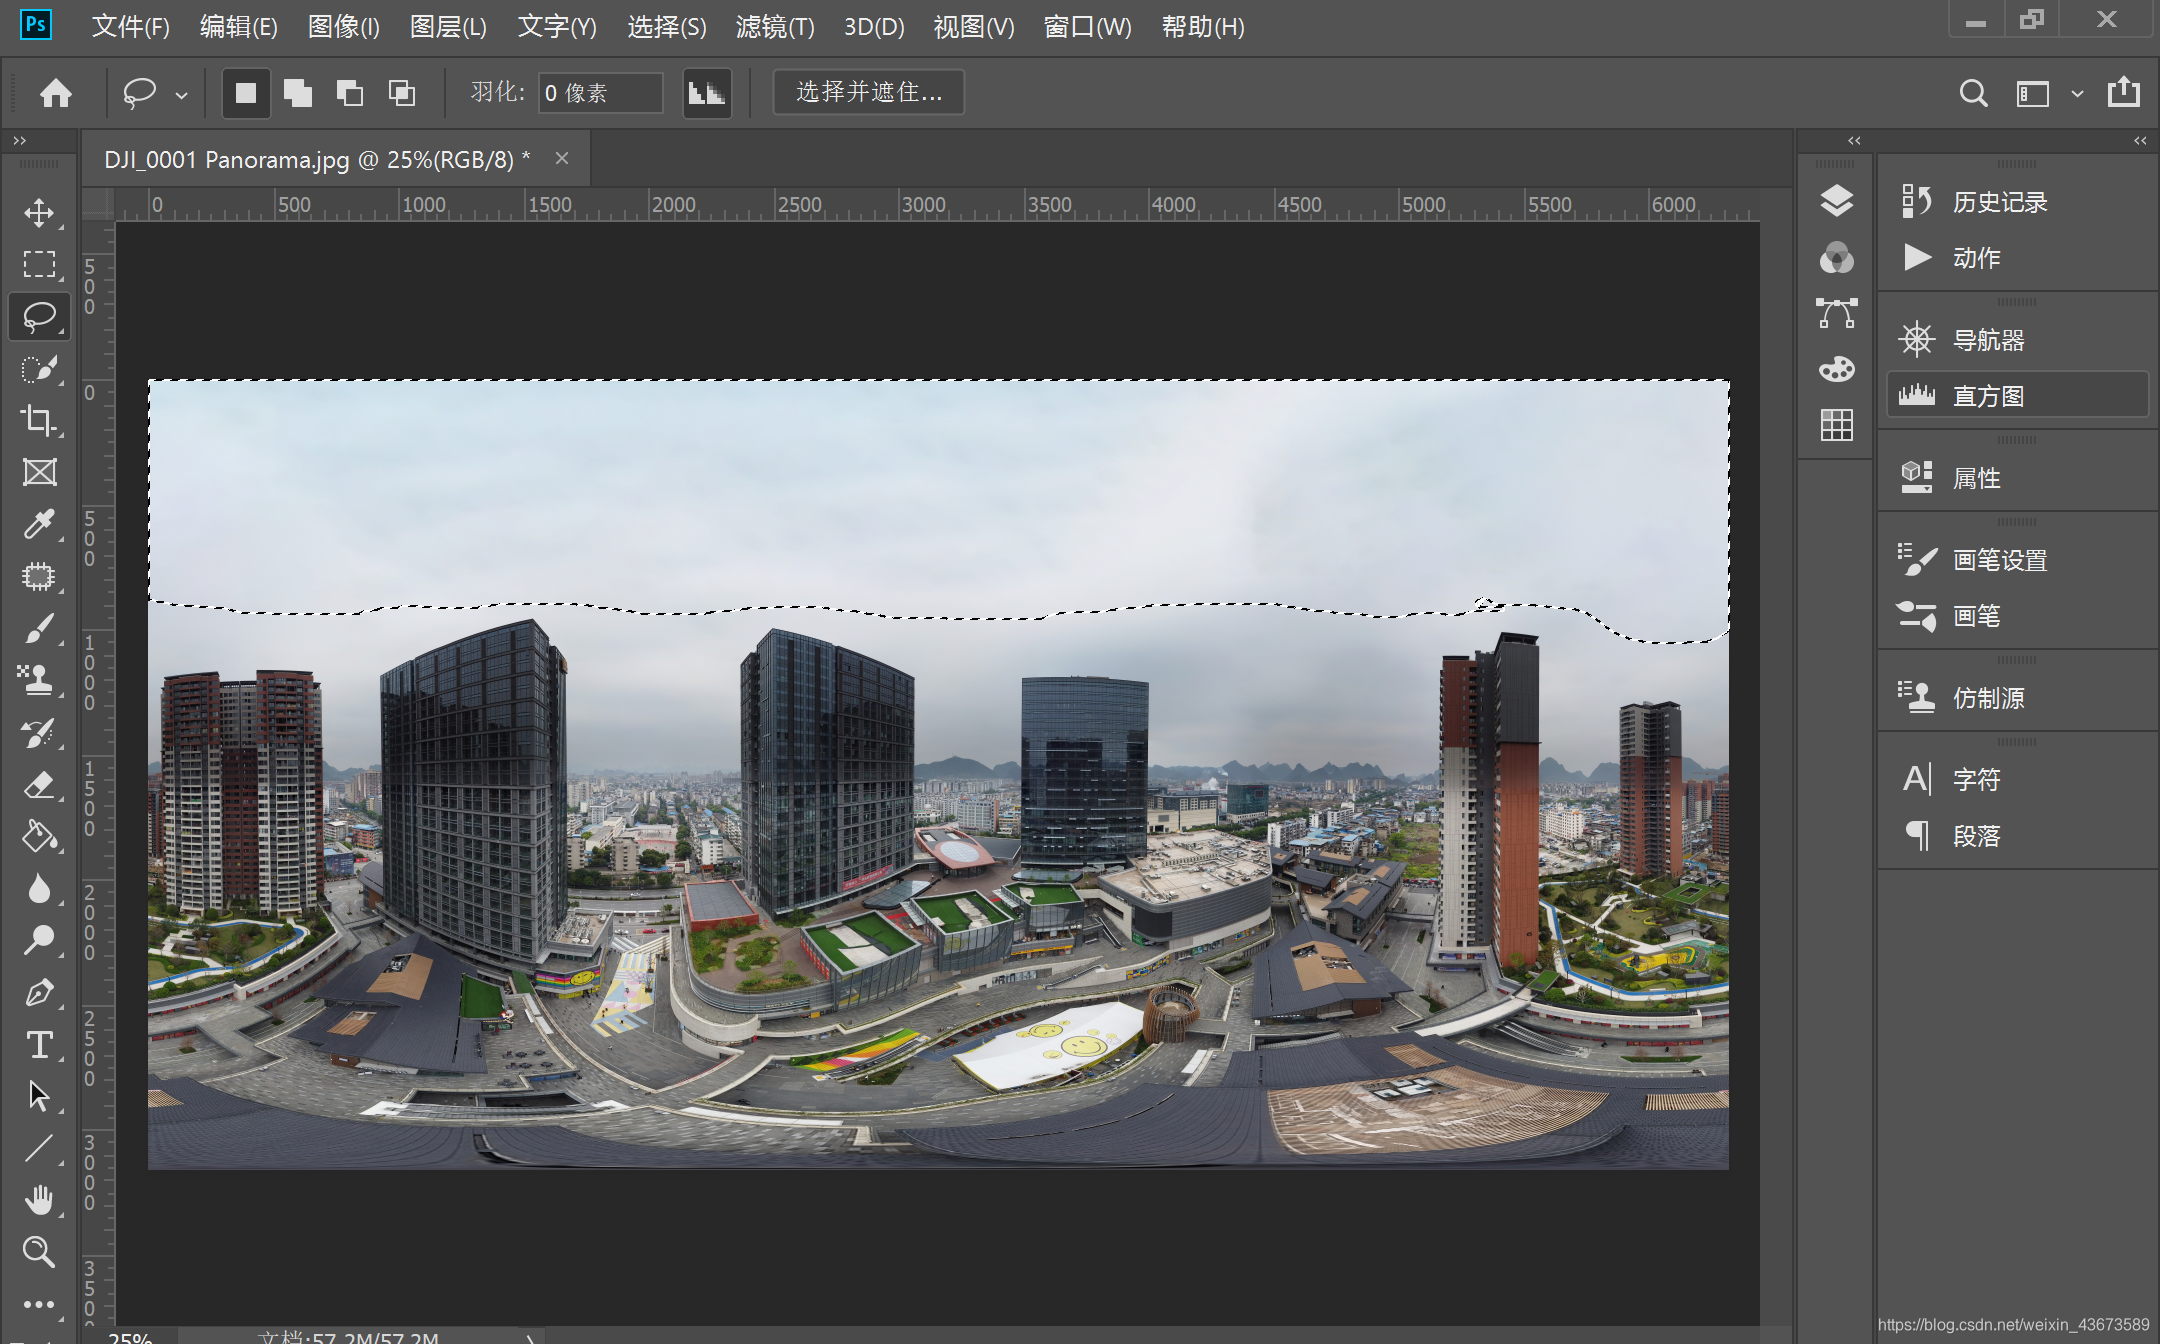Select the Crop tool
Image resolution: width=2160 pixels, height=1344 pixels.
(39, 420)
